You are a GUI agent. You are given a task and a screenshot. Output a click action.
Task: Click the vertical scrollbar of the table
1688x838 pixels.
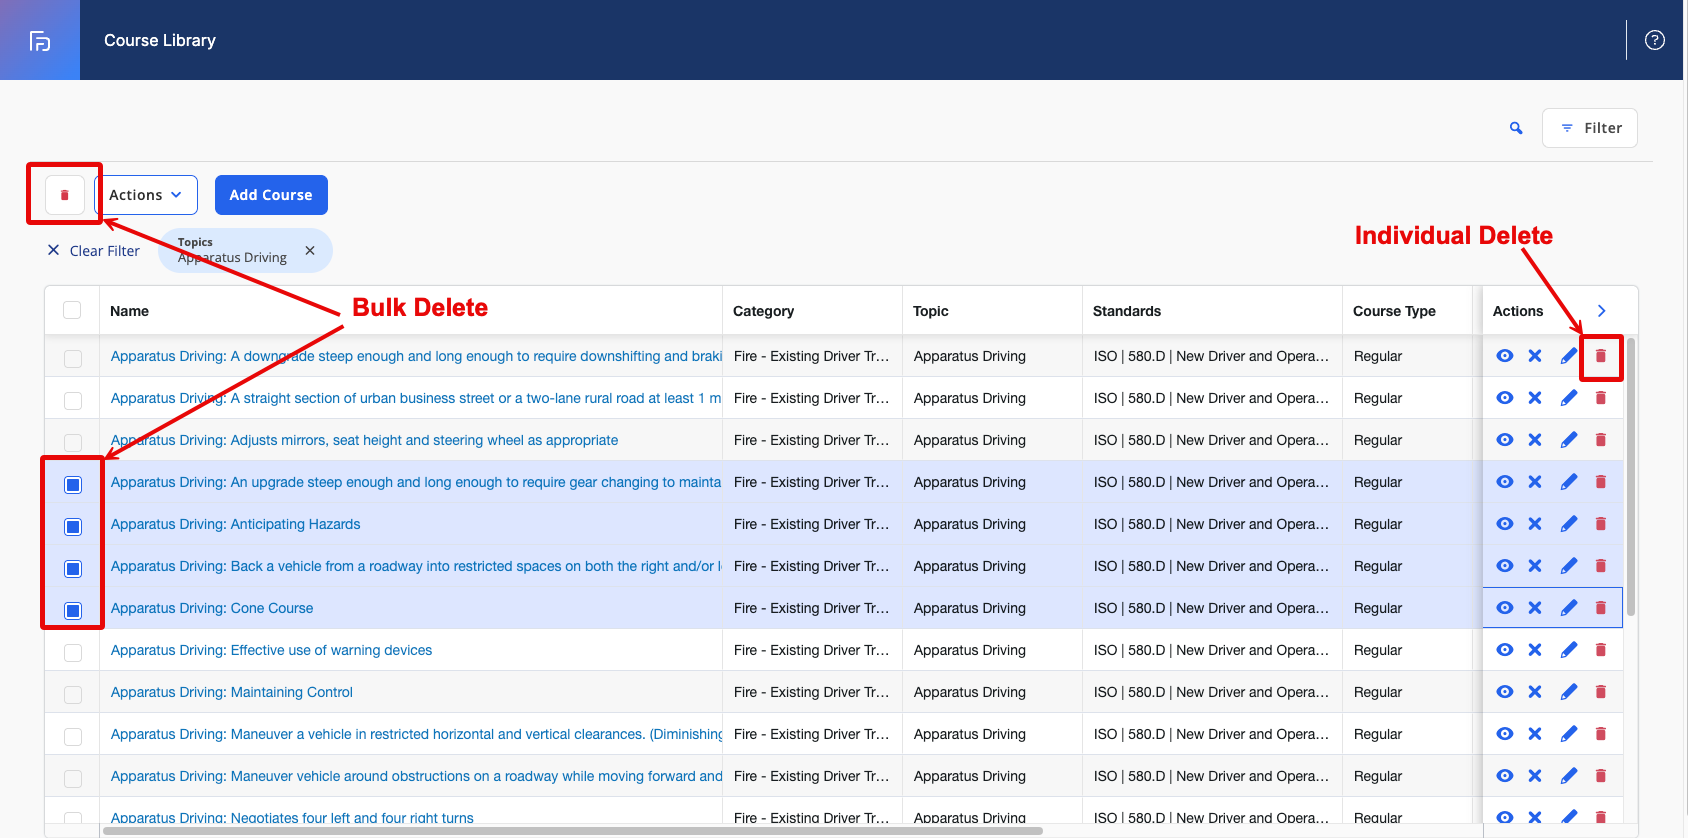pyautogui.click(x=1631, y=477)
